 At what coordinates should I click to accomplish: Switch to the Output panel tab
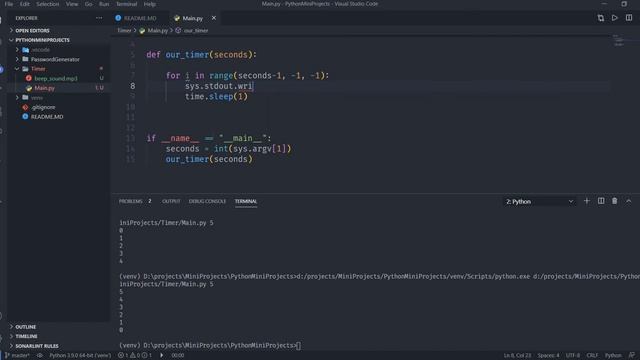coord(171,201)
